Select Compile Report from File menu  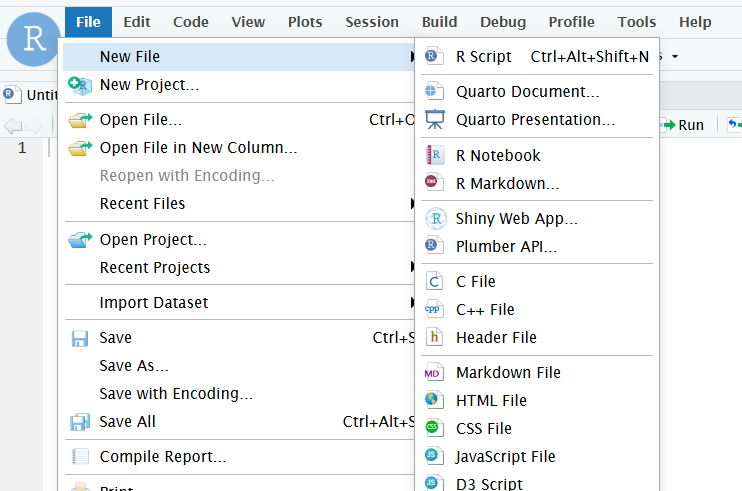click(162, 457)
